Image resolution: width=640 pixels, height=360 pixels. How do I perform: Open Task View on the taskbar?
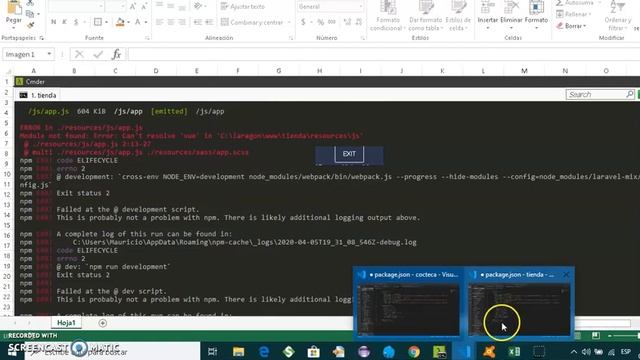(212, 351)
